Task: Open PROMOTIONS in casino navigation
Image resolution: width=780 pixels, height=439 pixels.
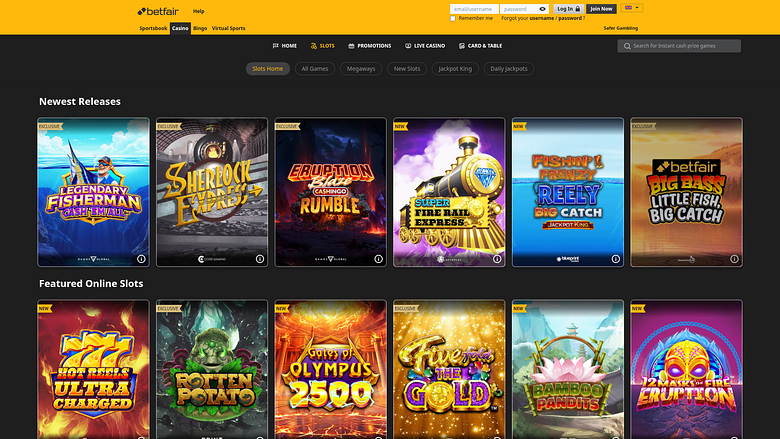Action: point(374,46)
